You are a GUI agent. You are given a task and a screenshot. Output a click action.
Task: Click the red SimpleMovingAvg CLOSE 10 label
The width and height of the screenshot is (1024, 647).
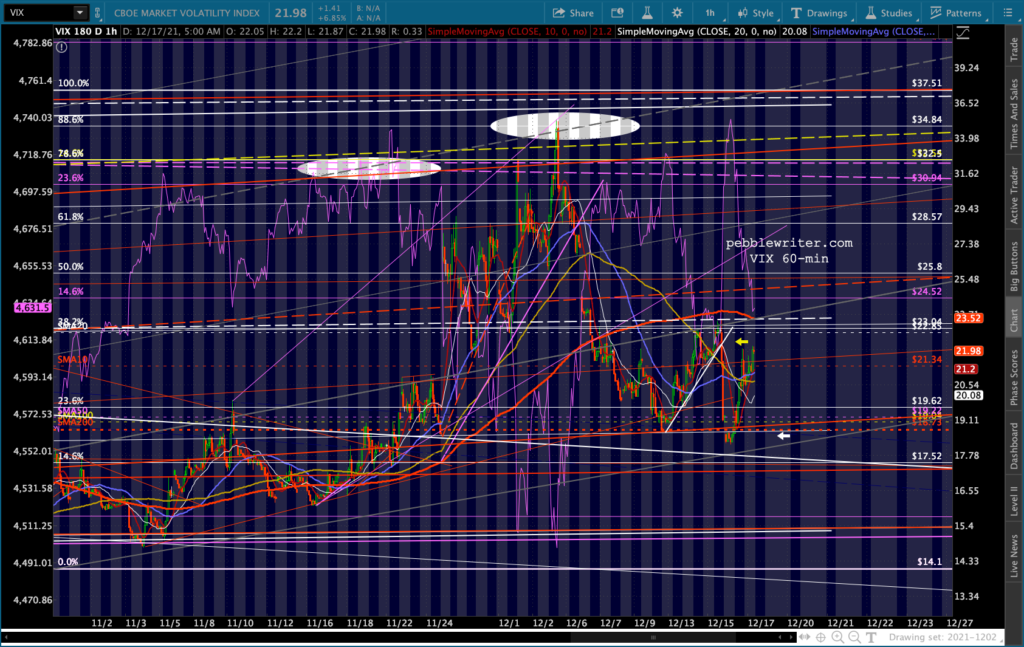(507, 31)
